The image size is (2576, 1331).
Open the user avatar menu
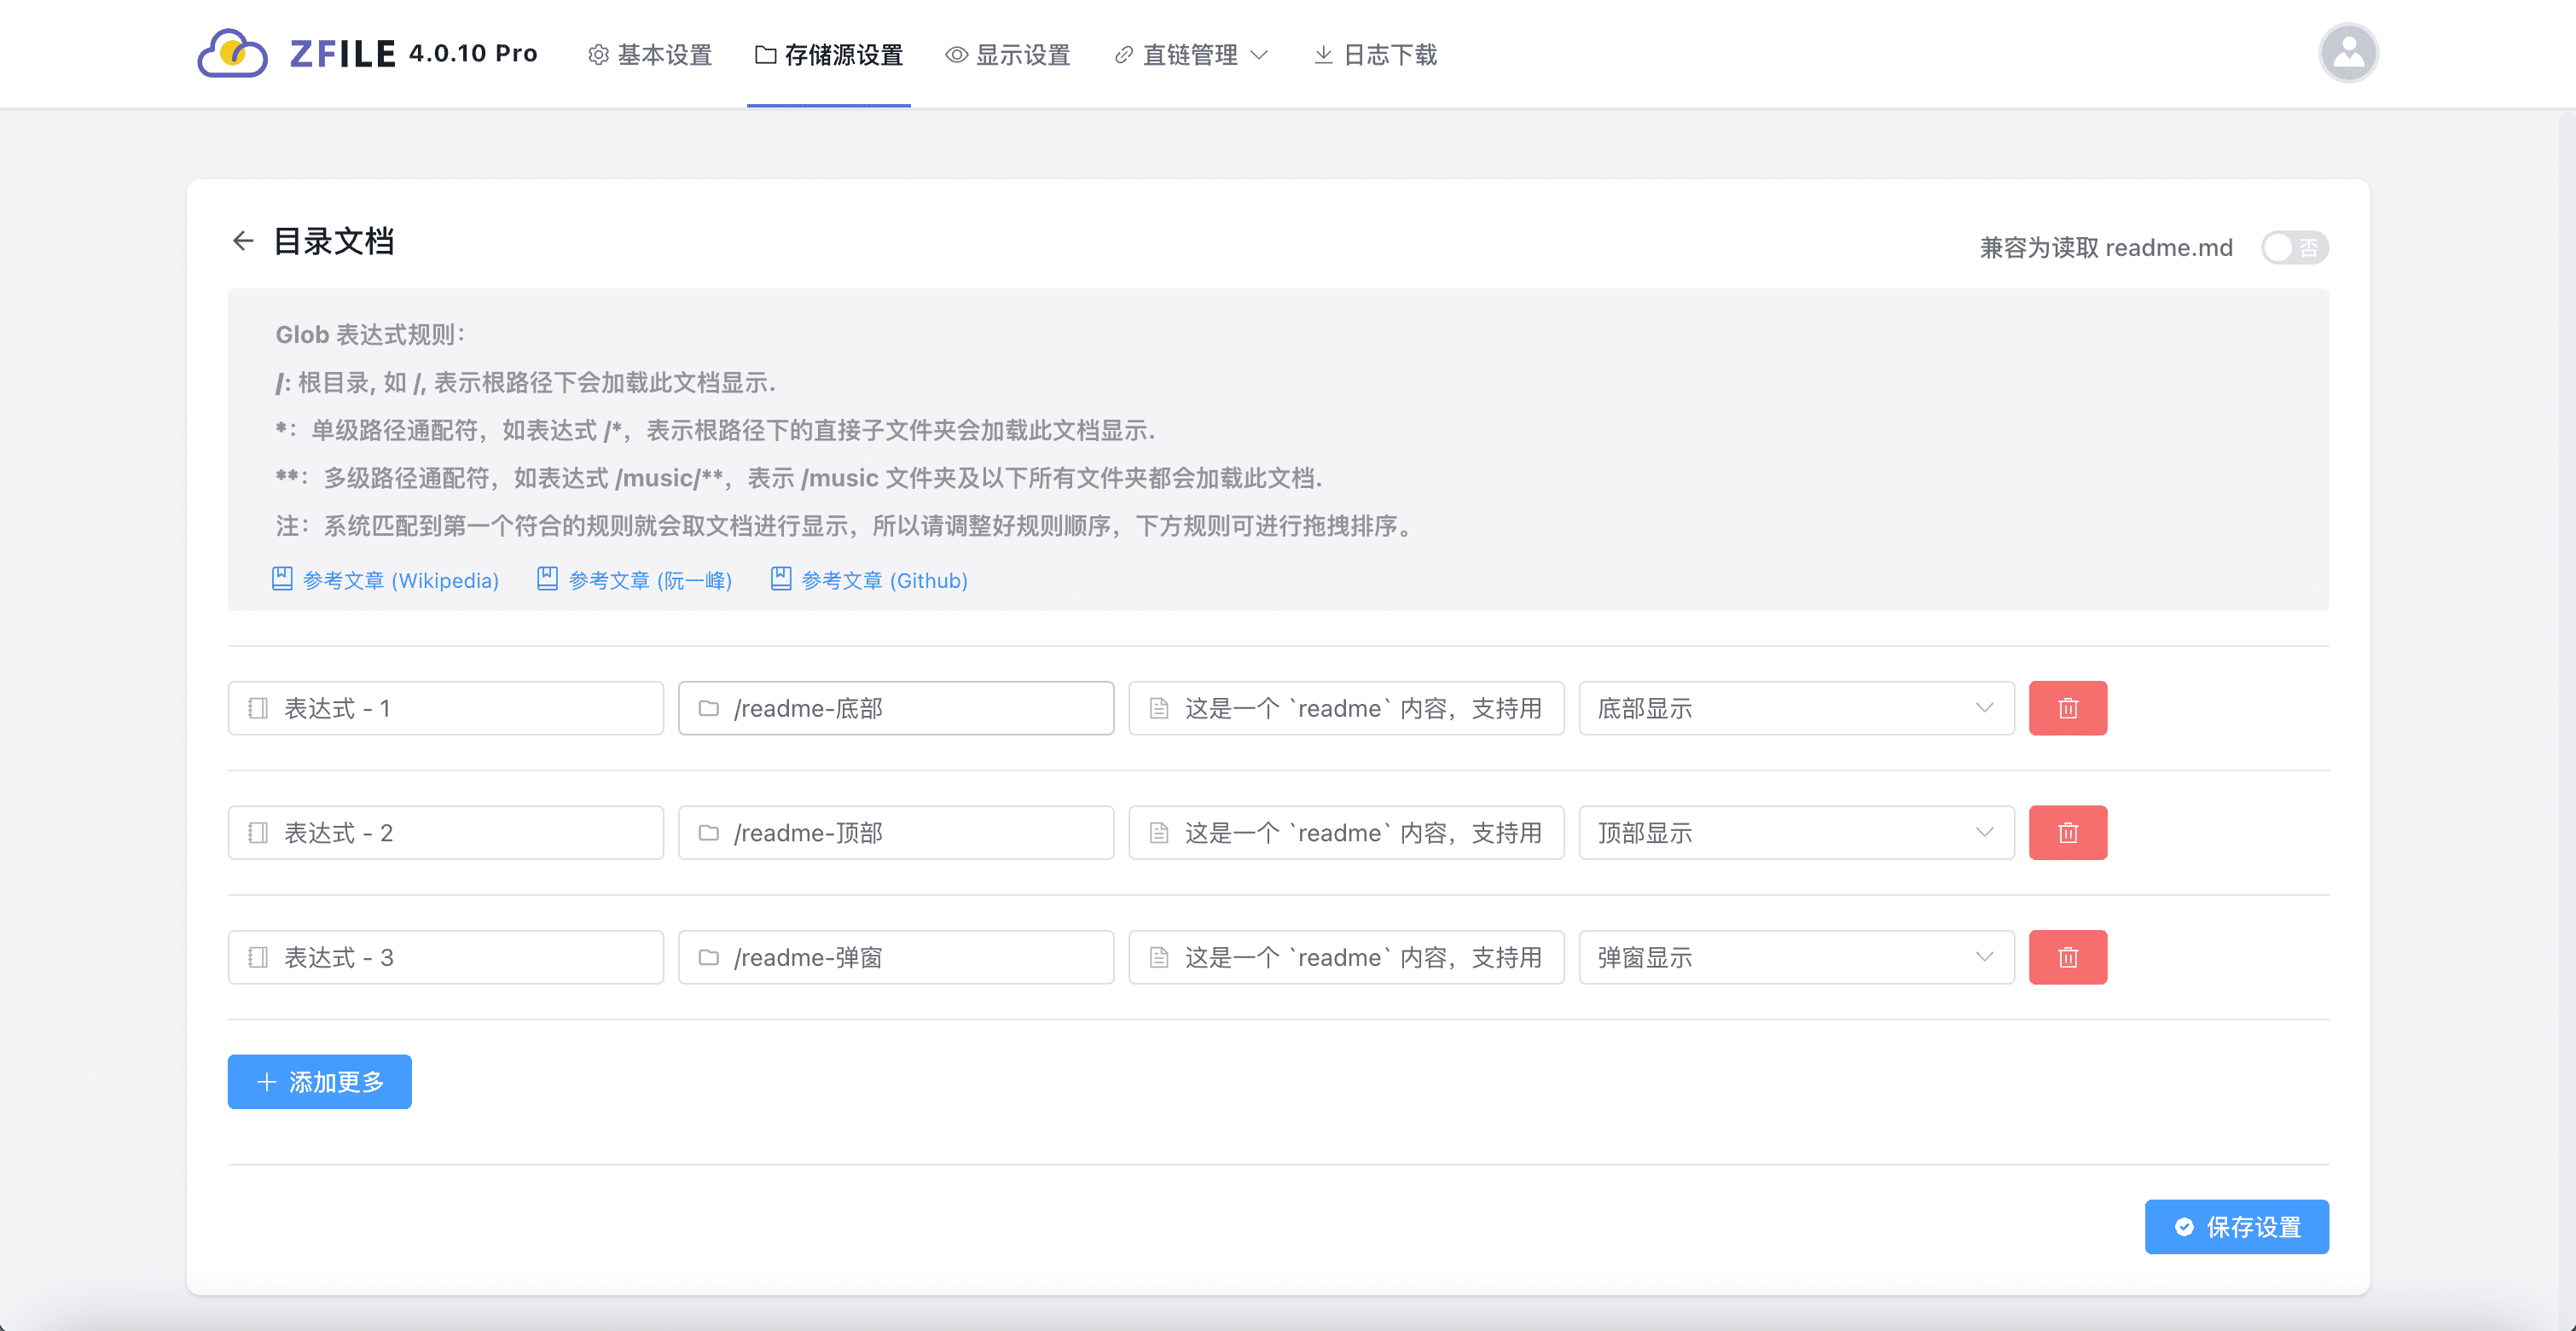(2347, 53)
